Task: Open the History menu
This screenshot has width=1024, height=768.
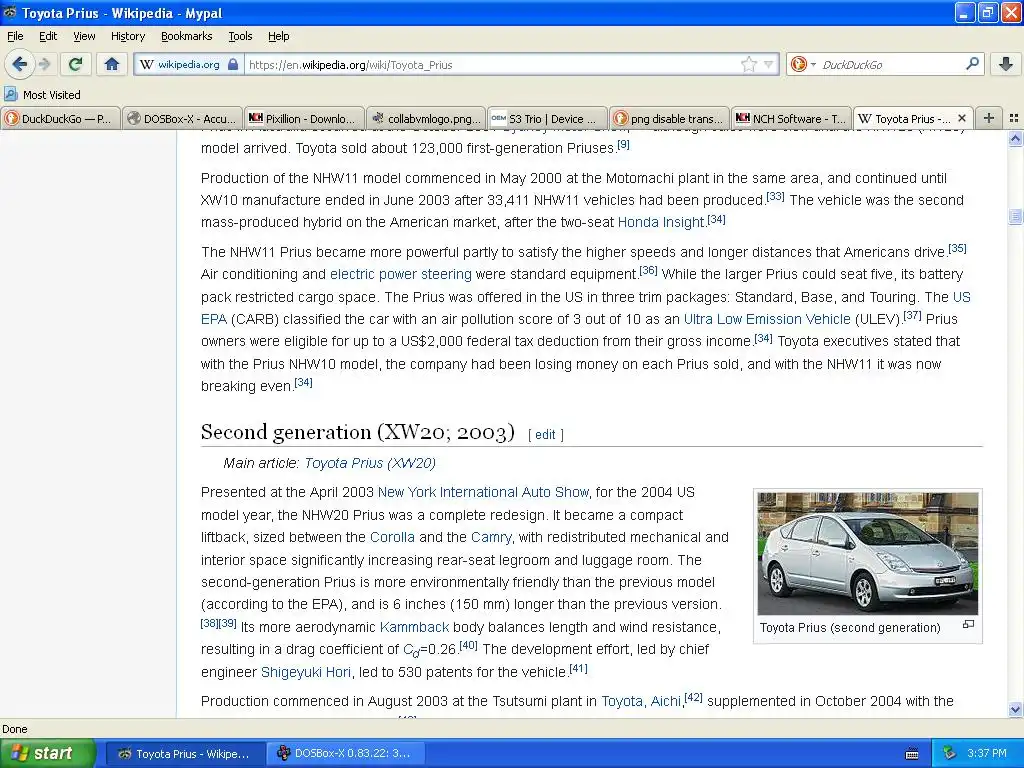Action: coord(127,37)
